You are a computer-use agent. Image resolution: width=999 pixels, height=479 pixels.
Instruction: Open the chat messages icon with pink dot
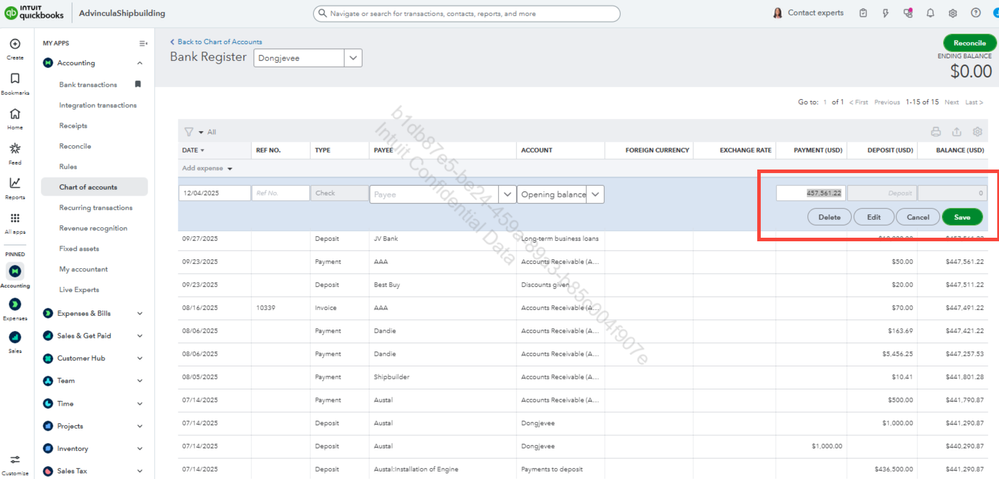click(908, 13)
